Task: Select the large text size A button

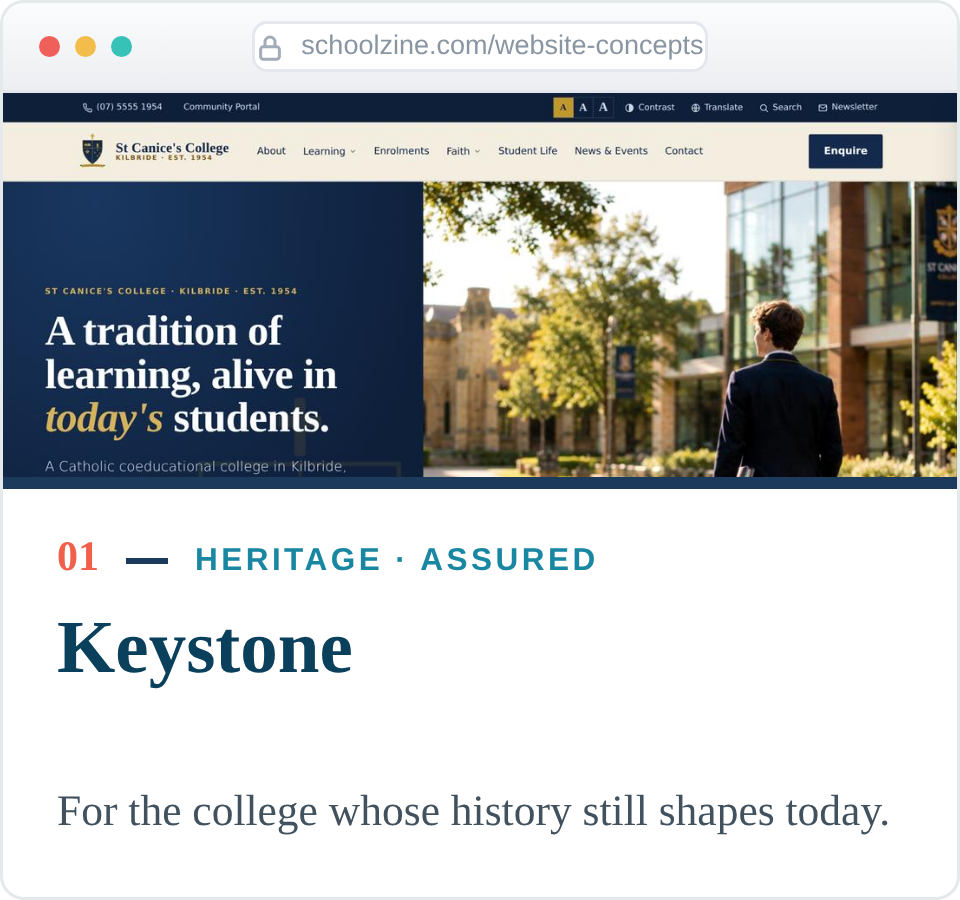Action: tap(603, 107)
